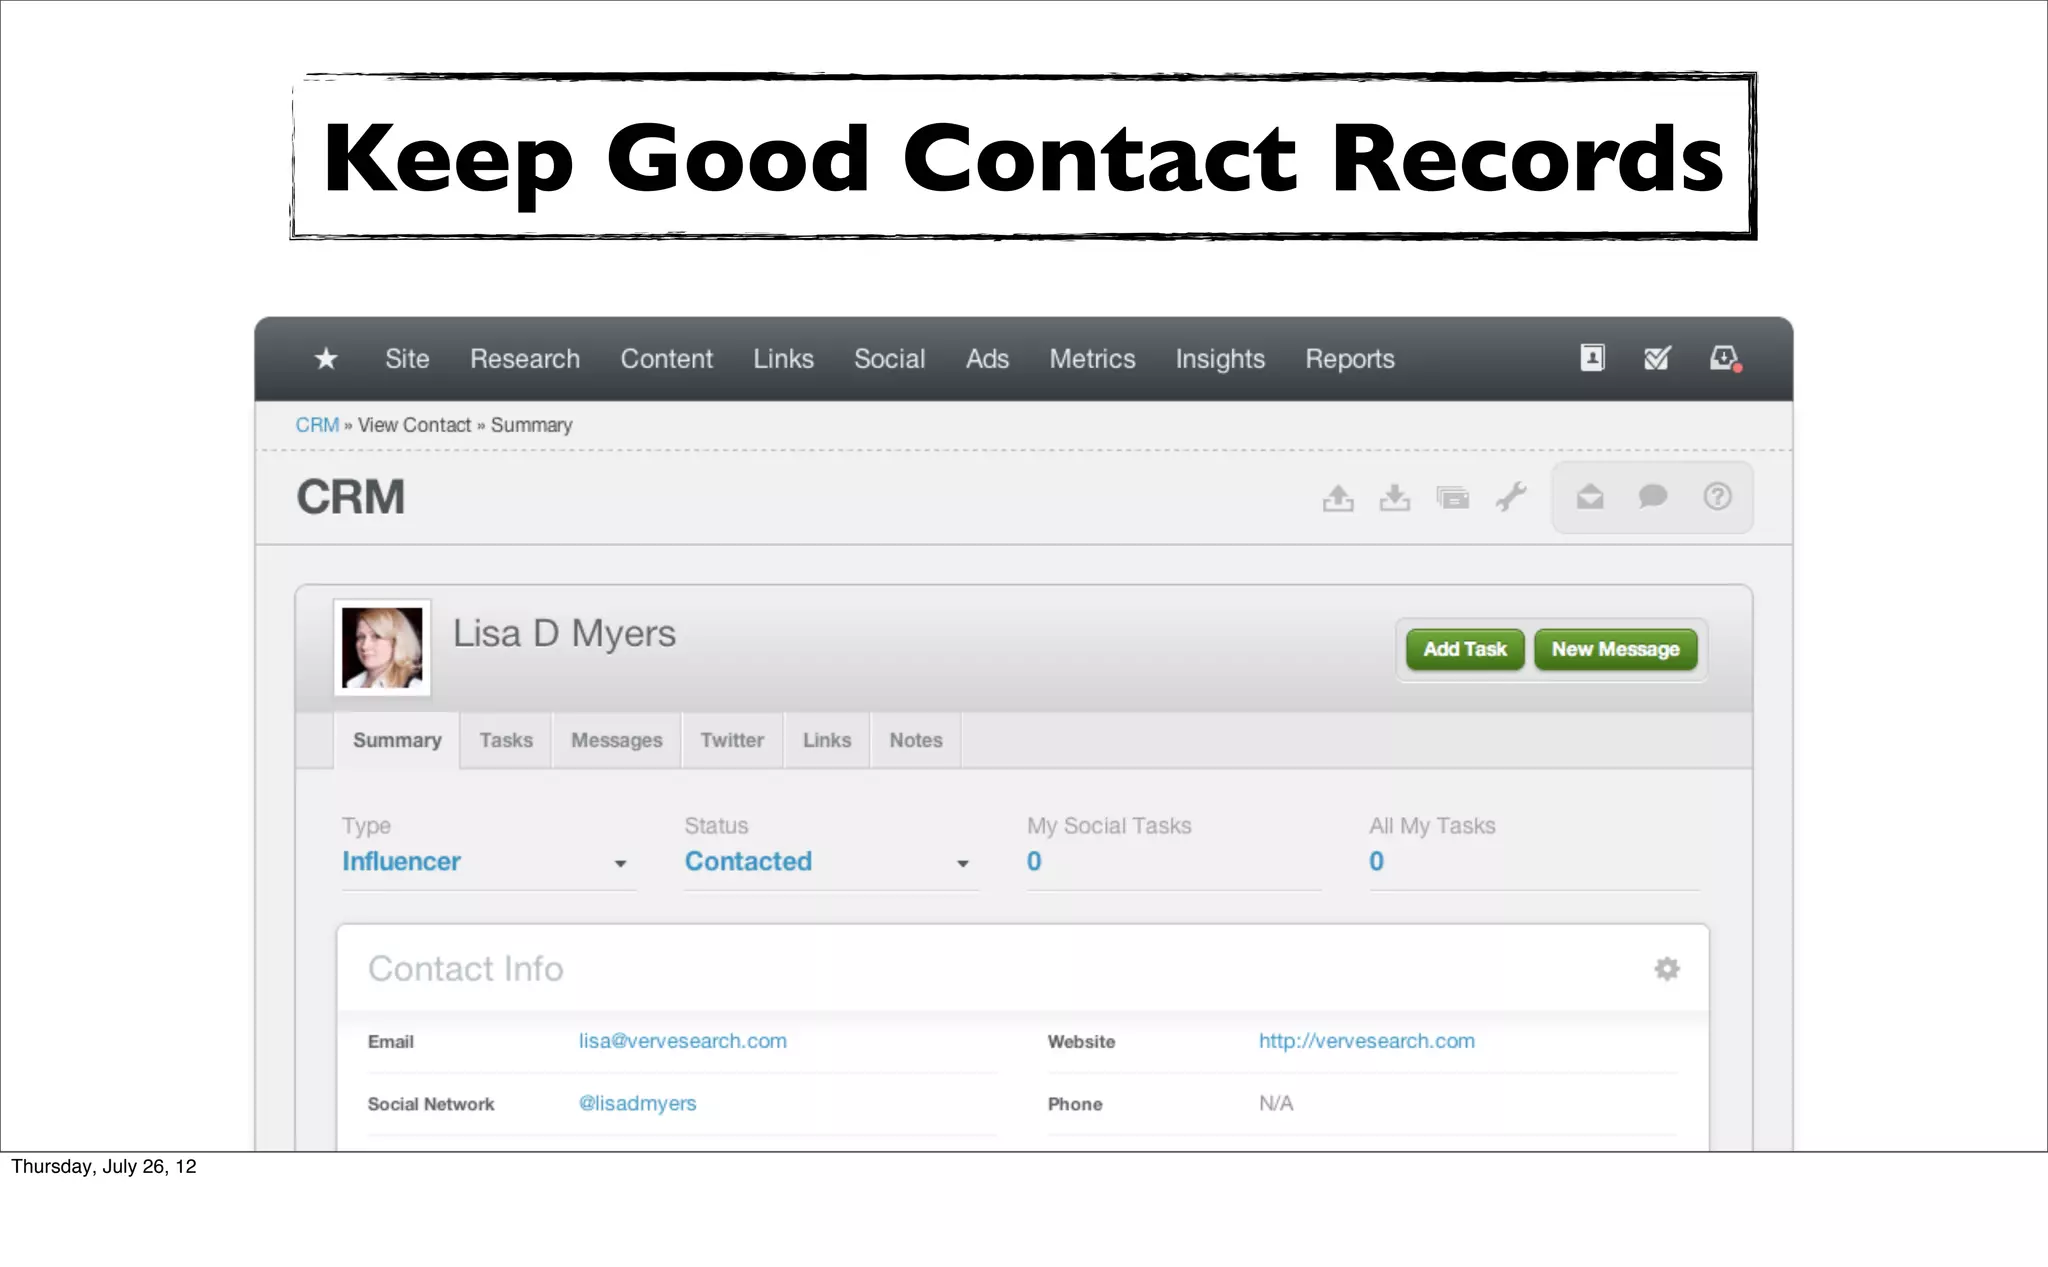The image size is (2048, 1267).
Task: Click the open envelope icon in CRM header
Action: click(x=1590, y=496)
